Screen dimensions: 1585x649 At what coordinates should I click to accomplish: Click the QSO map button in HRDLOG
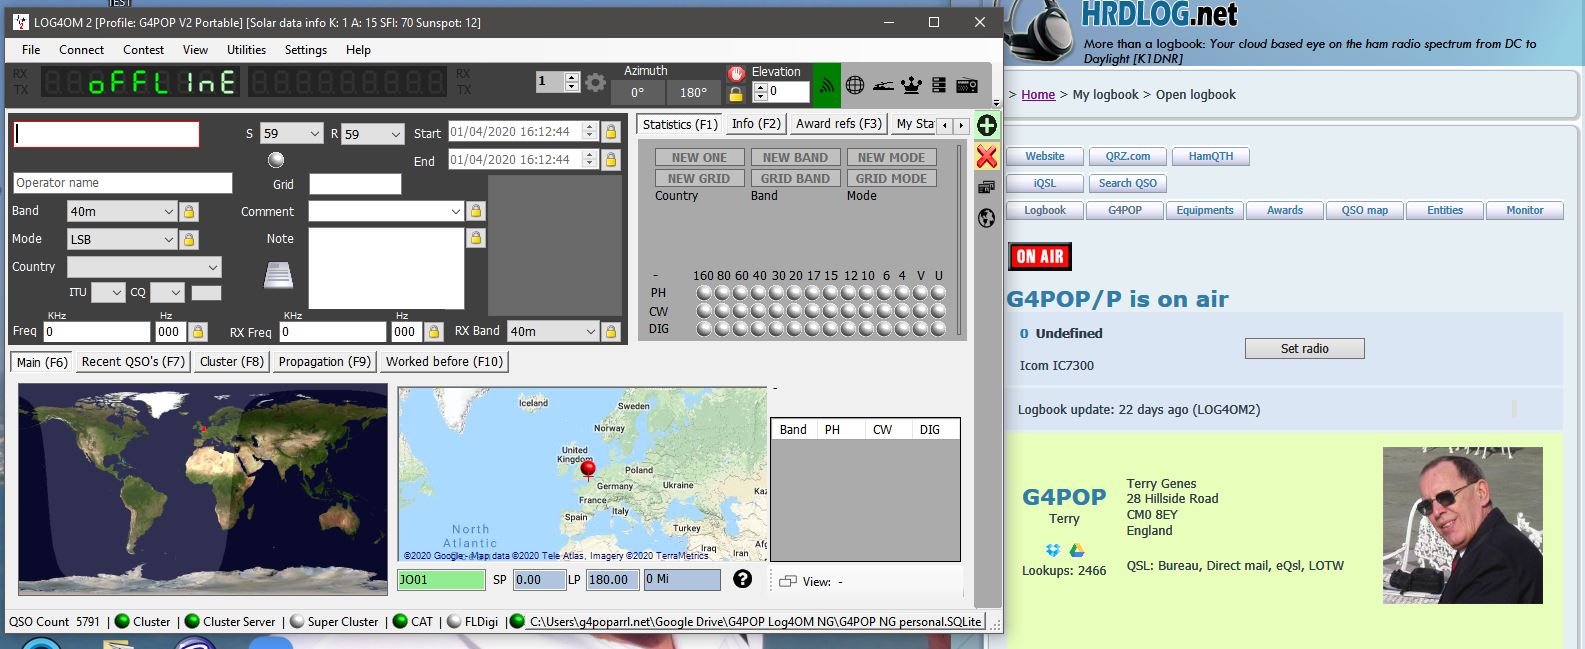coord(1364,210)
